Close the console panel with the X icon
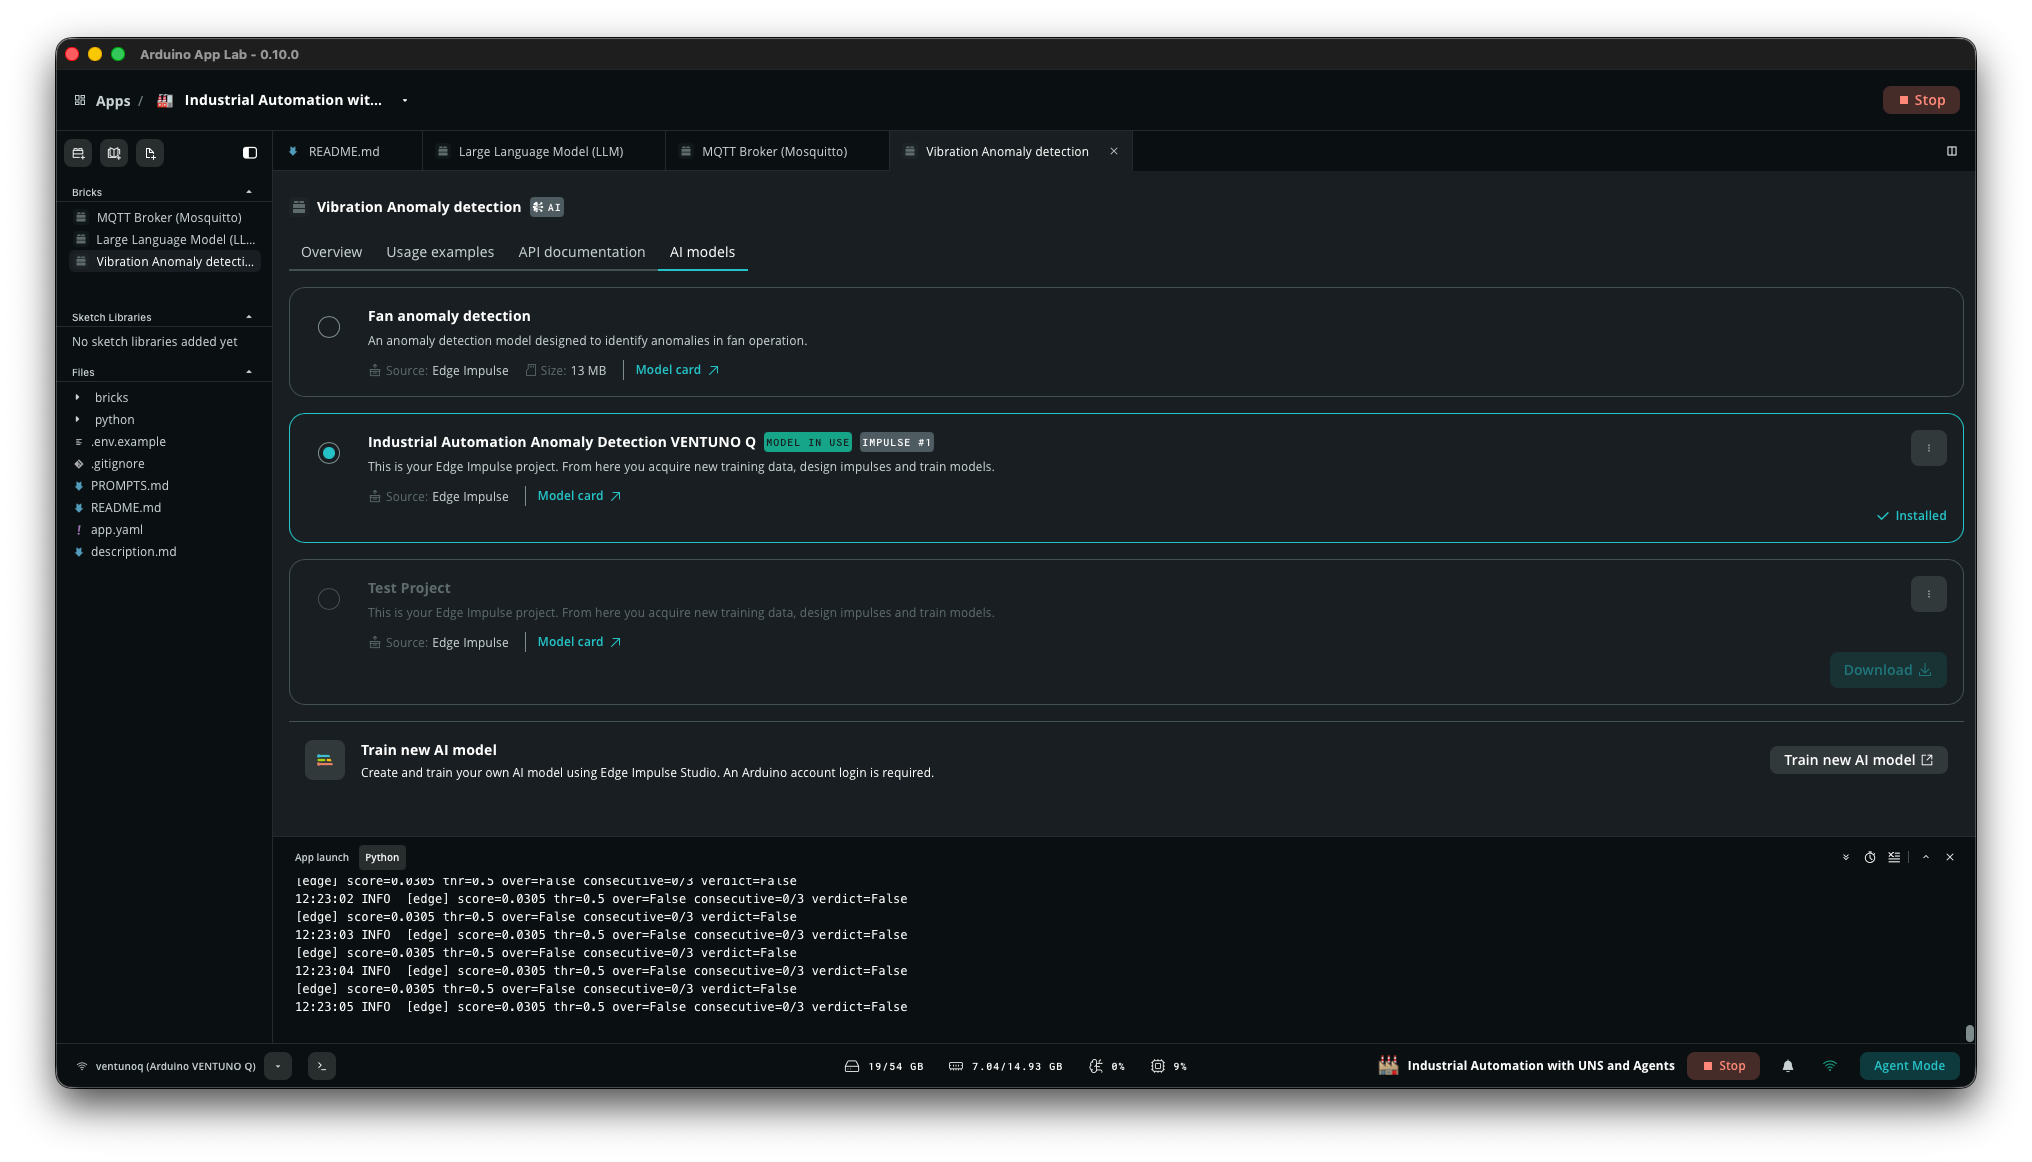The height and width of the screenshot is (1162, 2032). pyautogui.click(x=1950, y=857)
